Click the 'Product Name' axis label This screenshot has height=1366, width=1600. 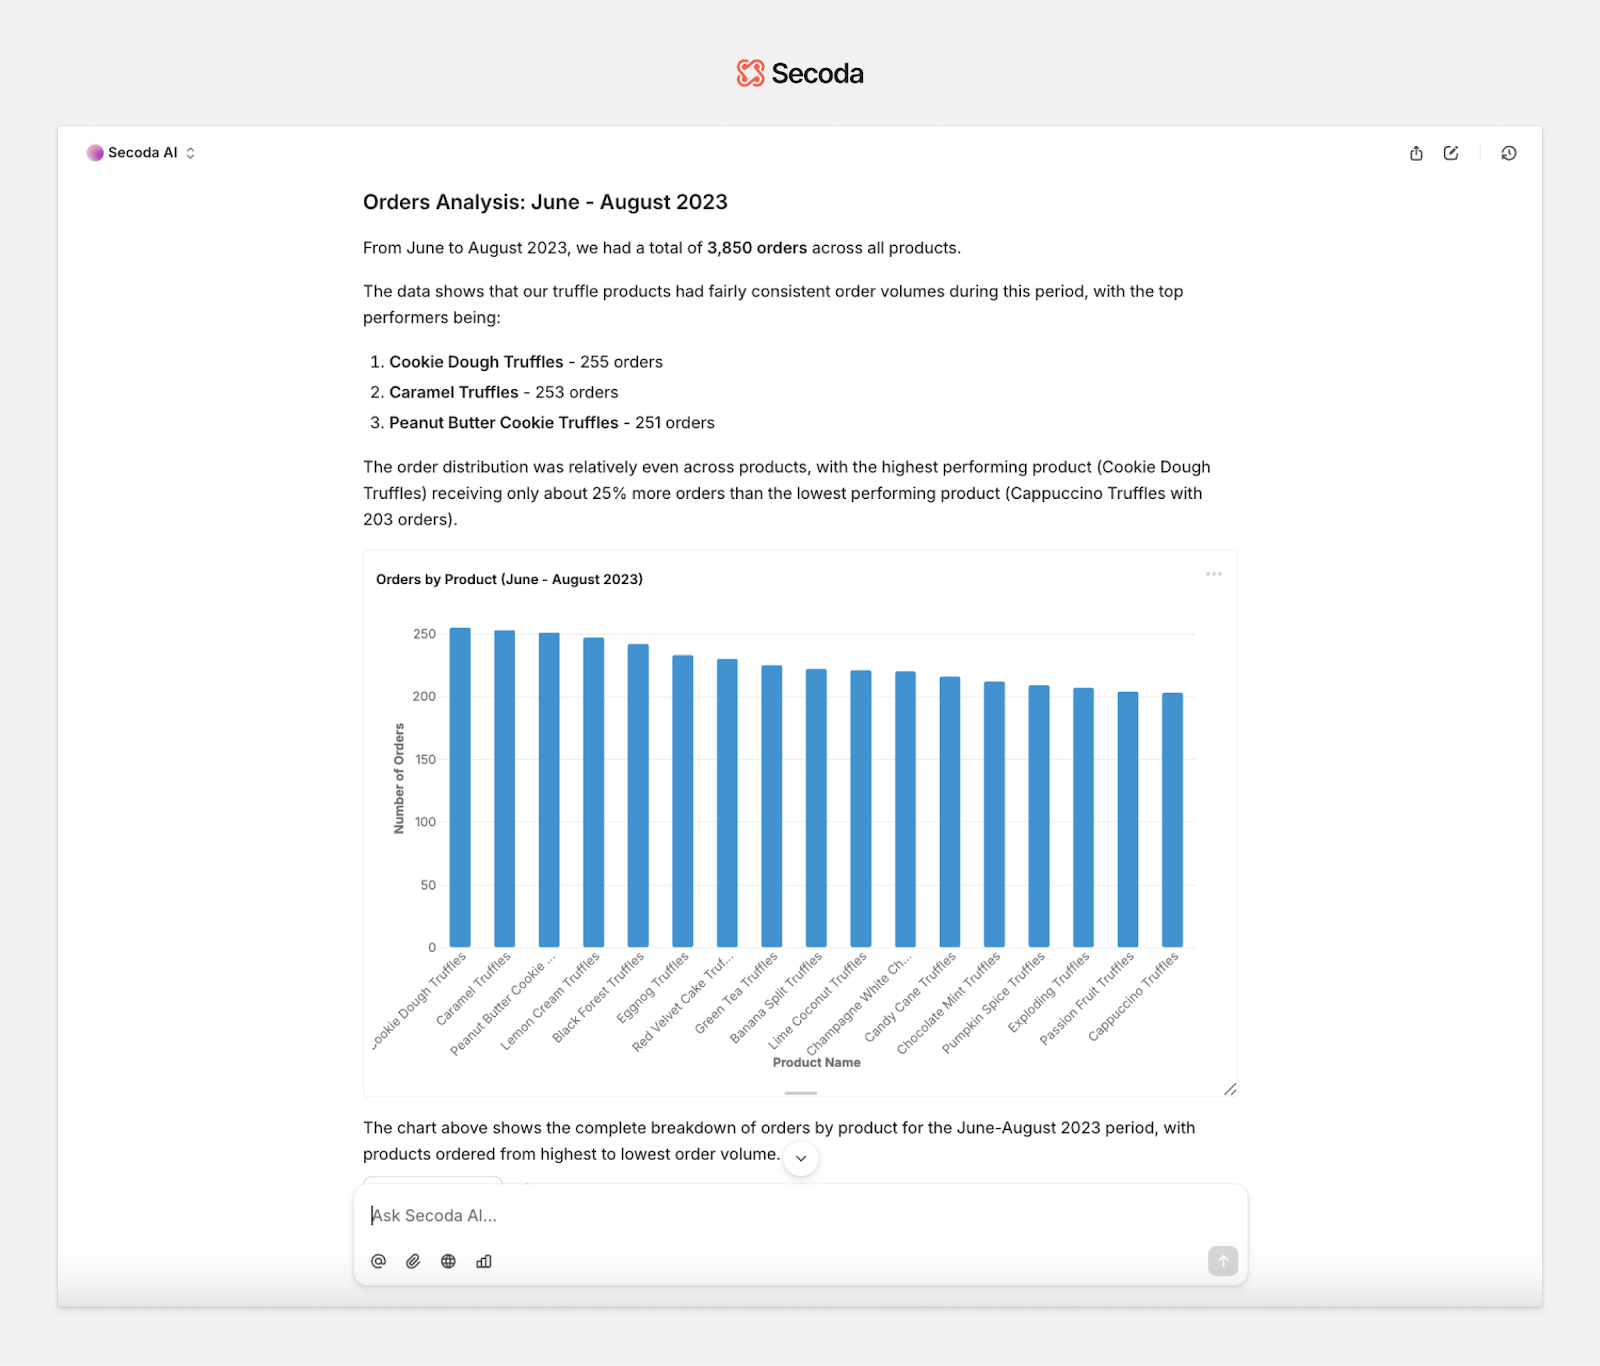tap(817, 1062)
